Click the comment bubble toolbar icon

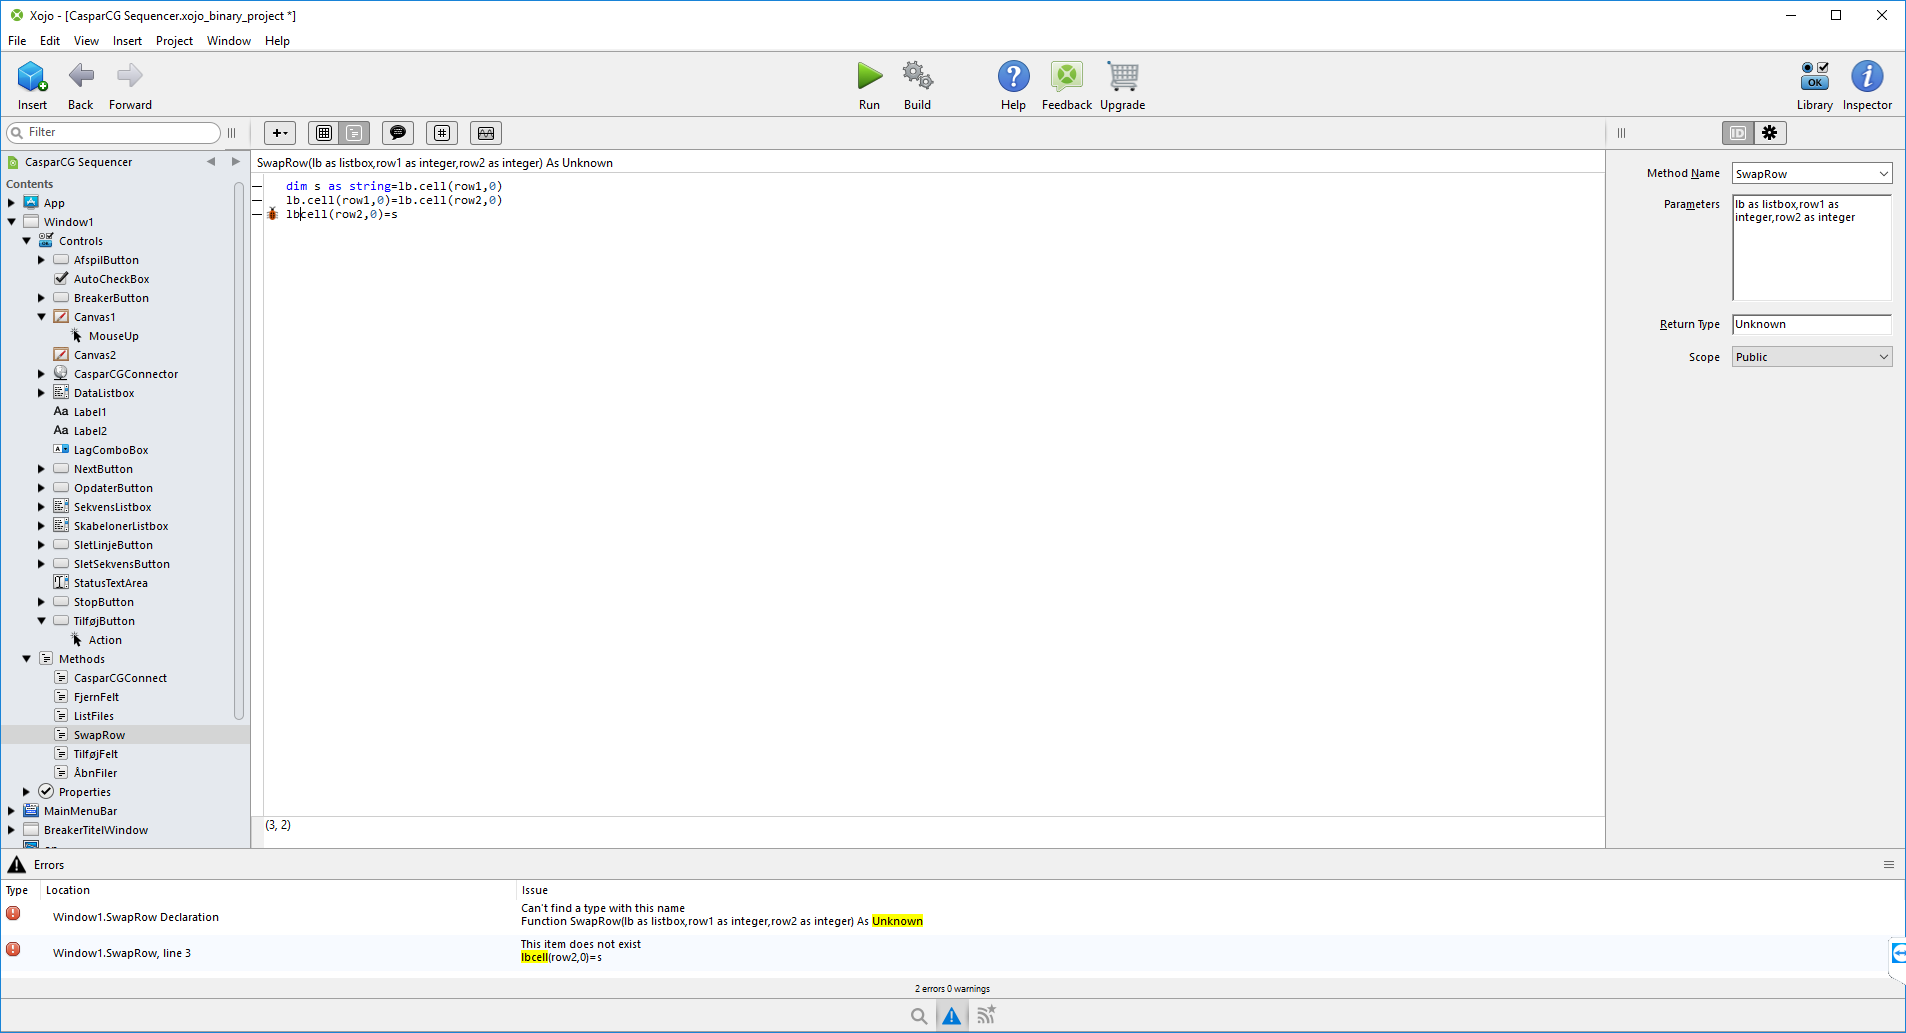(398, 133)
